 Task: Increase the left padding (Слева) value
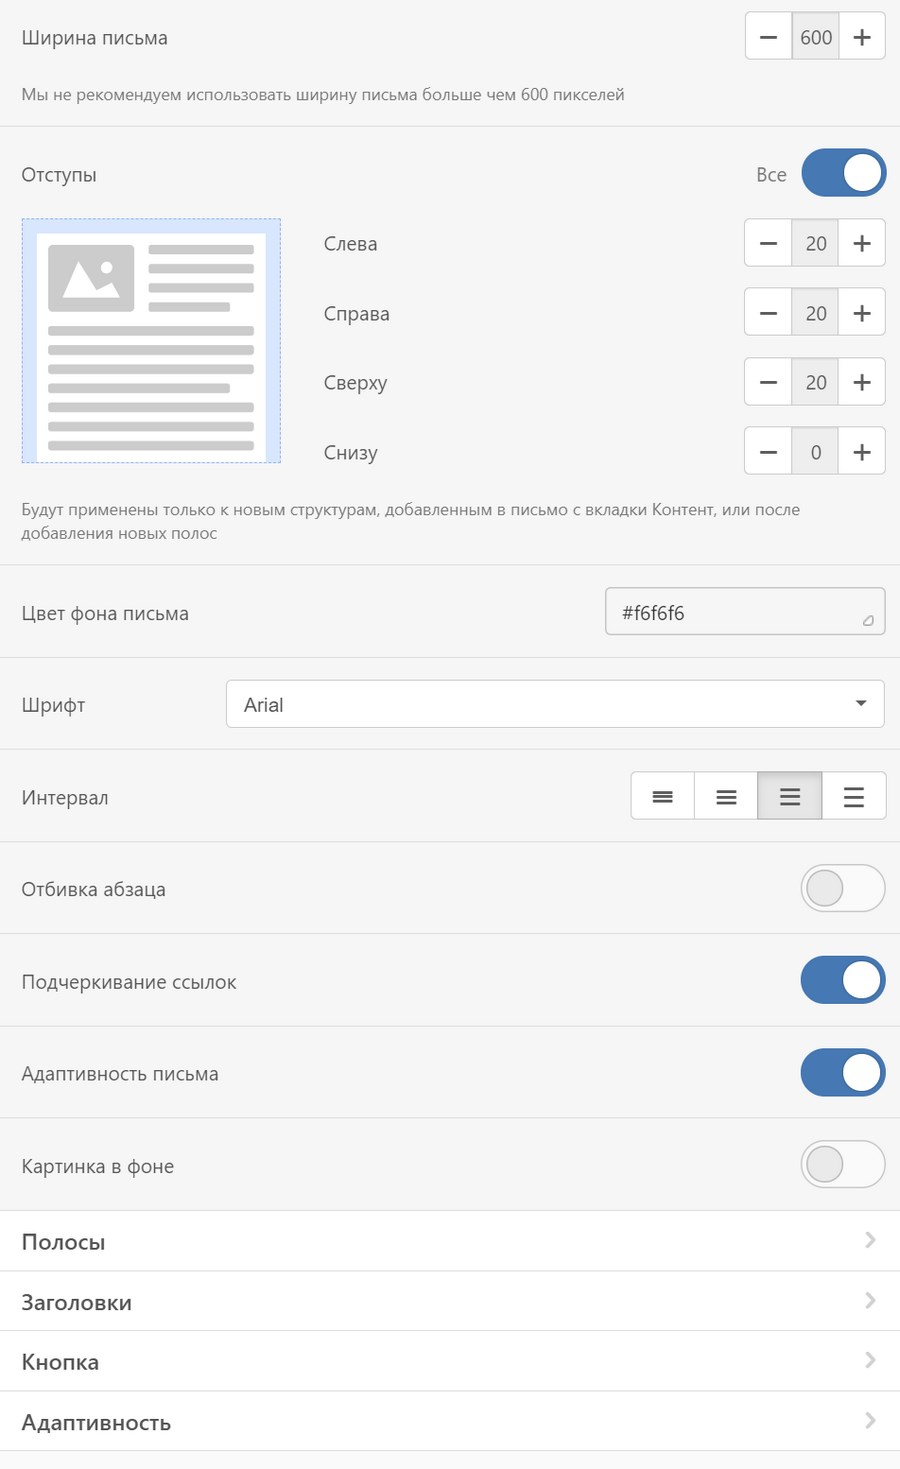(x=862, y=243)
